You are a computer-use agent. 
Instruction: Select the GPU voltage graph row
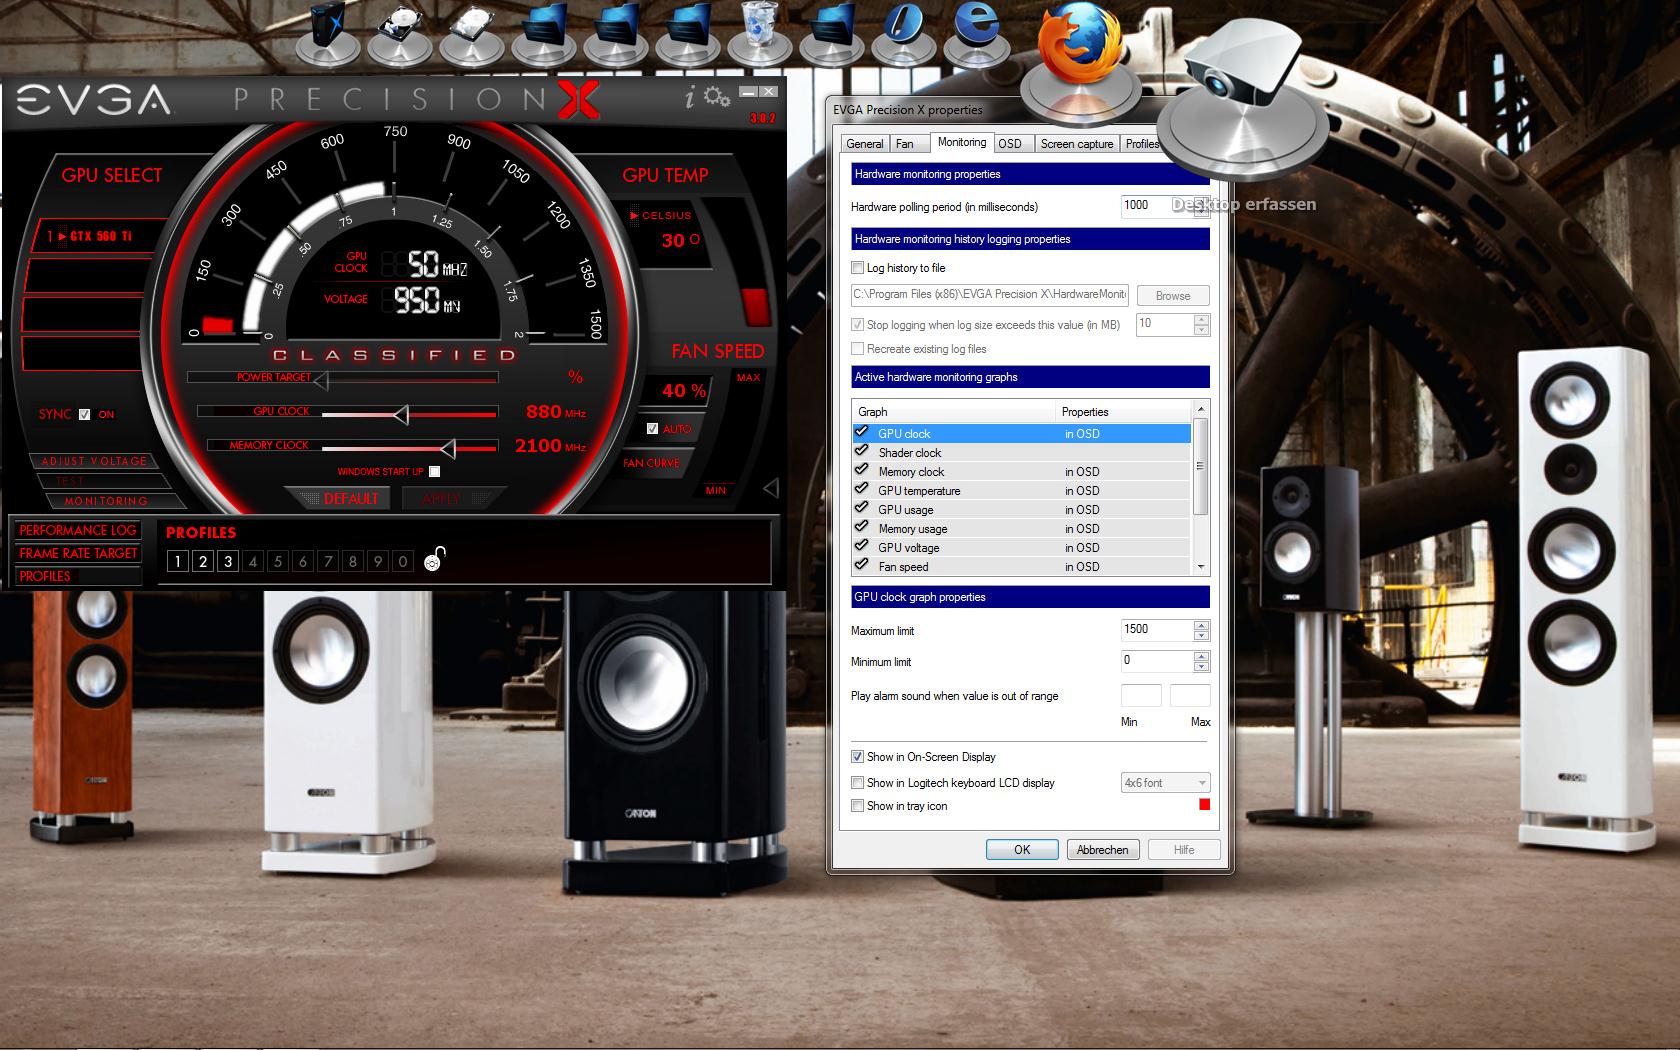tap(1022, 547)
